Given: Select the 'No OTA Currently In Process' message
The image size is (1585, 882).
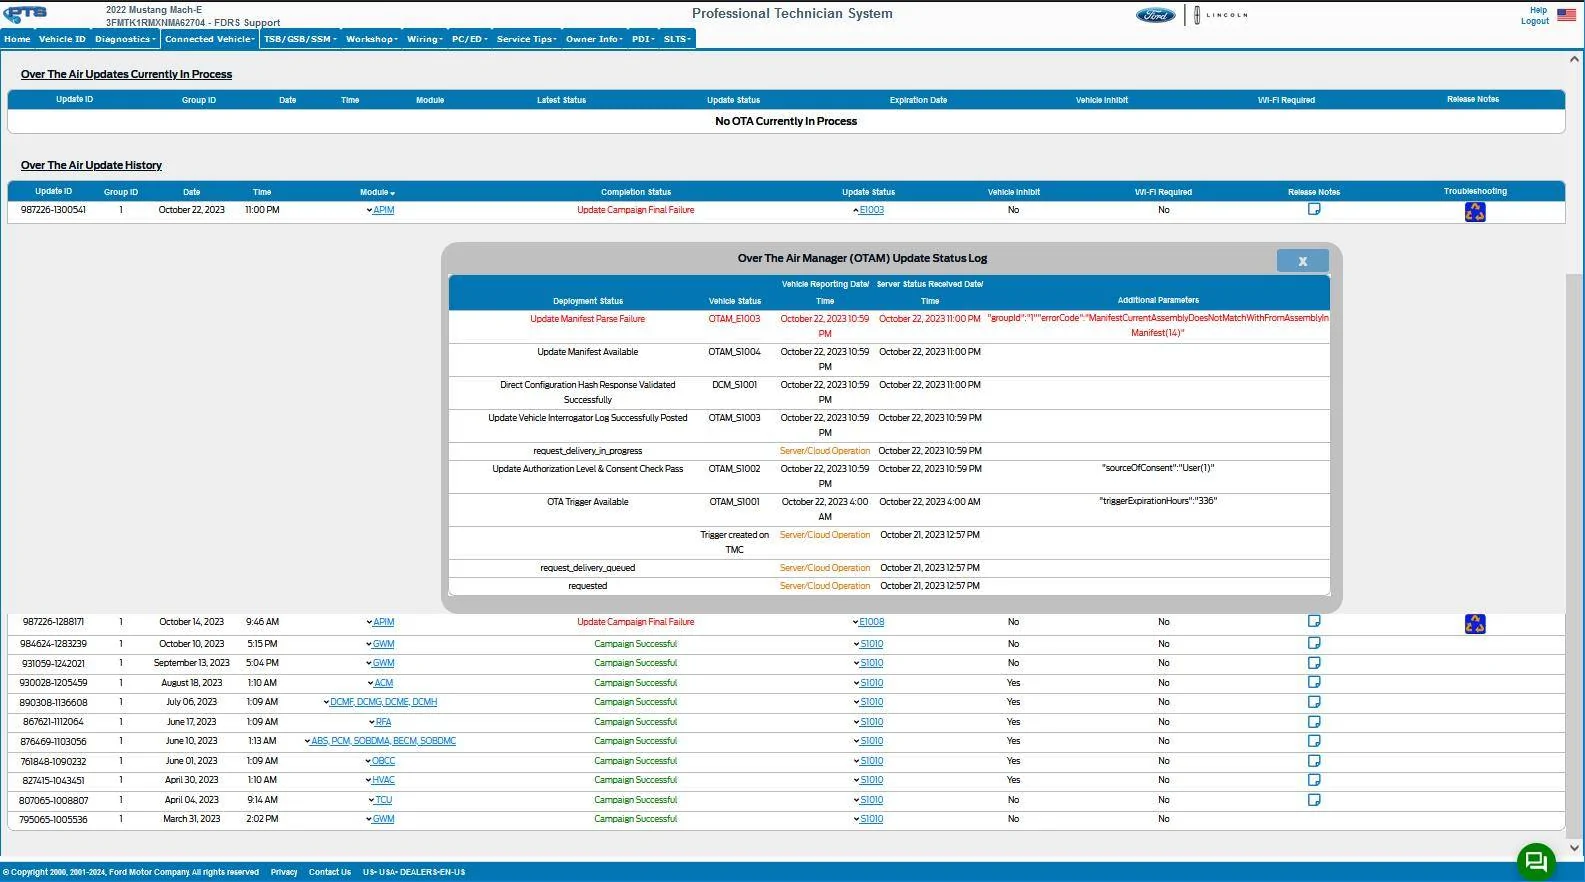Looking at the screenshot, I should tap(786, 121).
